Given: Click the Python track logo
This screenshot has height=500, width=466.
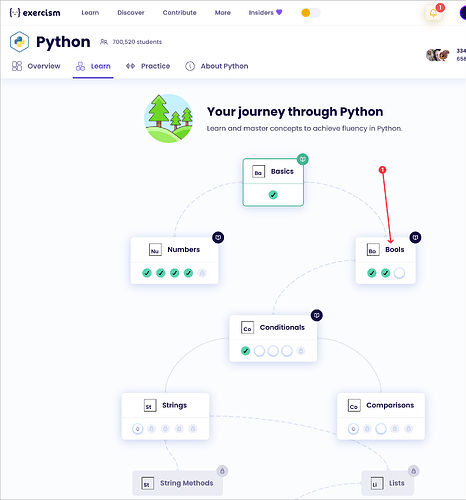Looking at the screenshot, I should (x=19, y=42).
